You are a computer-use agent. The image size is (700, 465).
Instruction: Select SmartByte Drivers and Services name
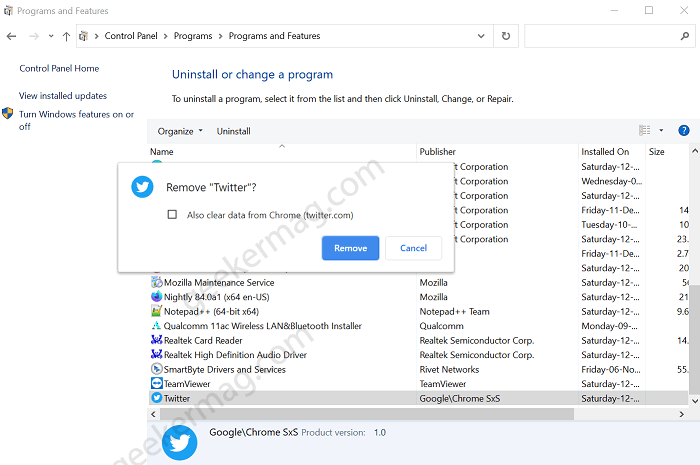point(225,370)
